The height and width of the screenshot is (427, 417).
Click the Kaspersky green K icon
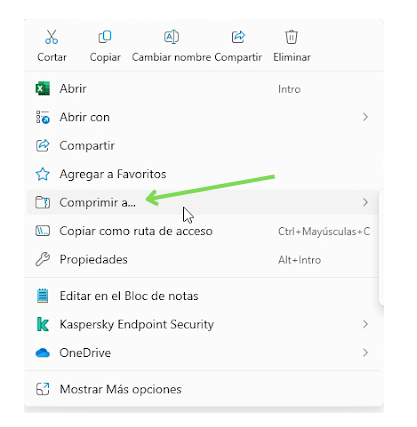(43, 324)
